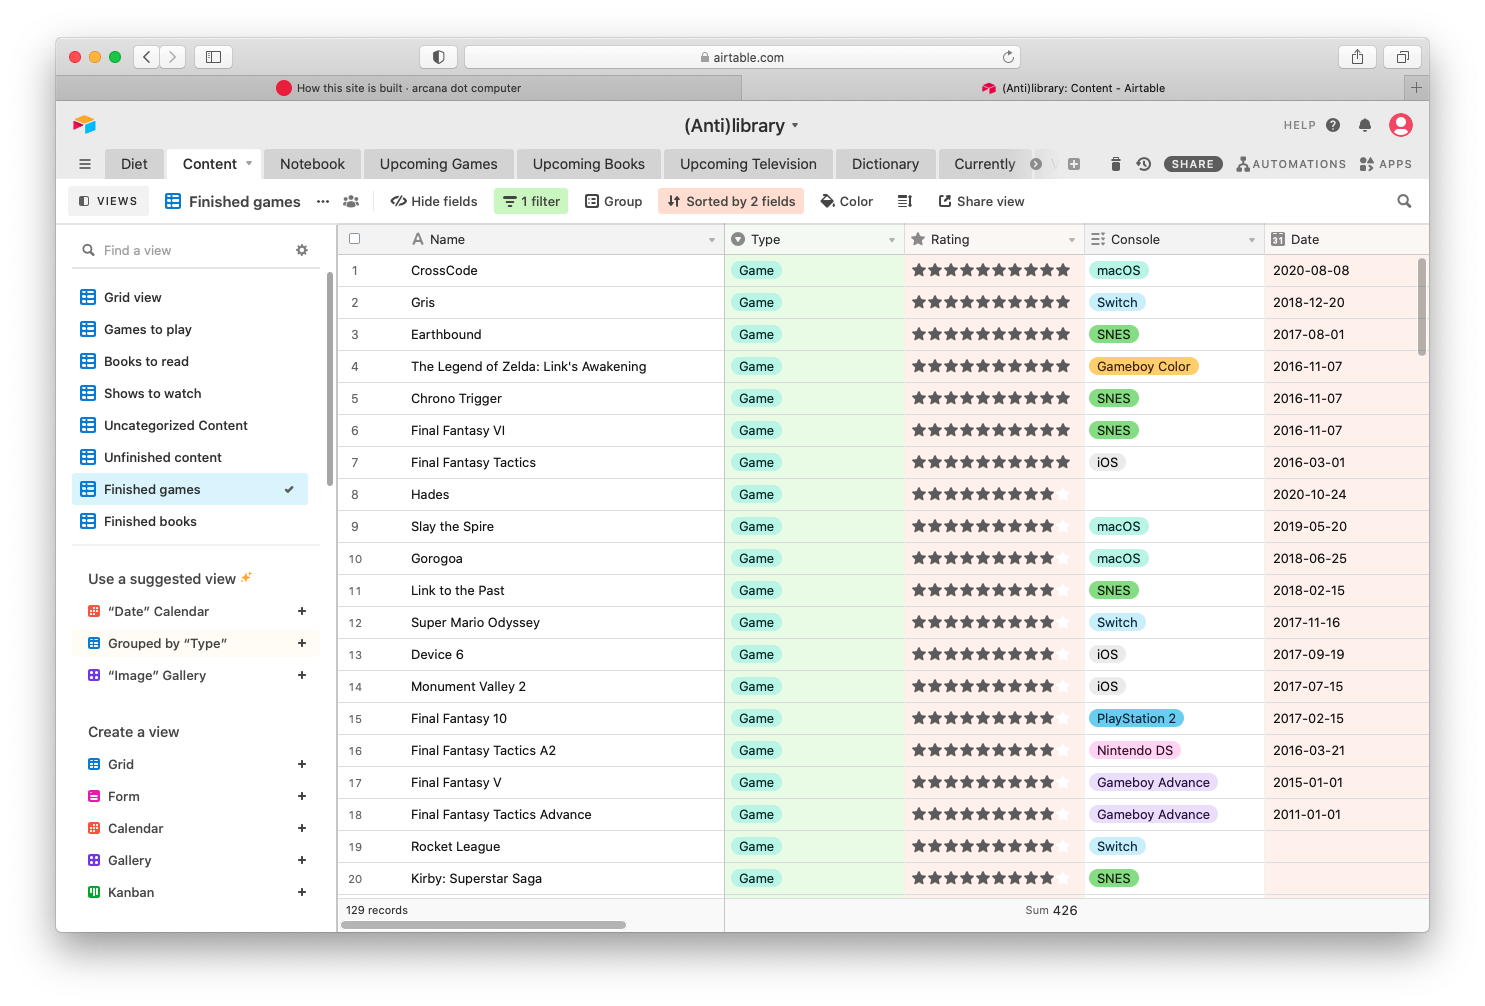Open view list settings gear
This screenshot has width=1485, height=1006.
302,250
